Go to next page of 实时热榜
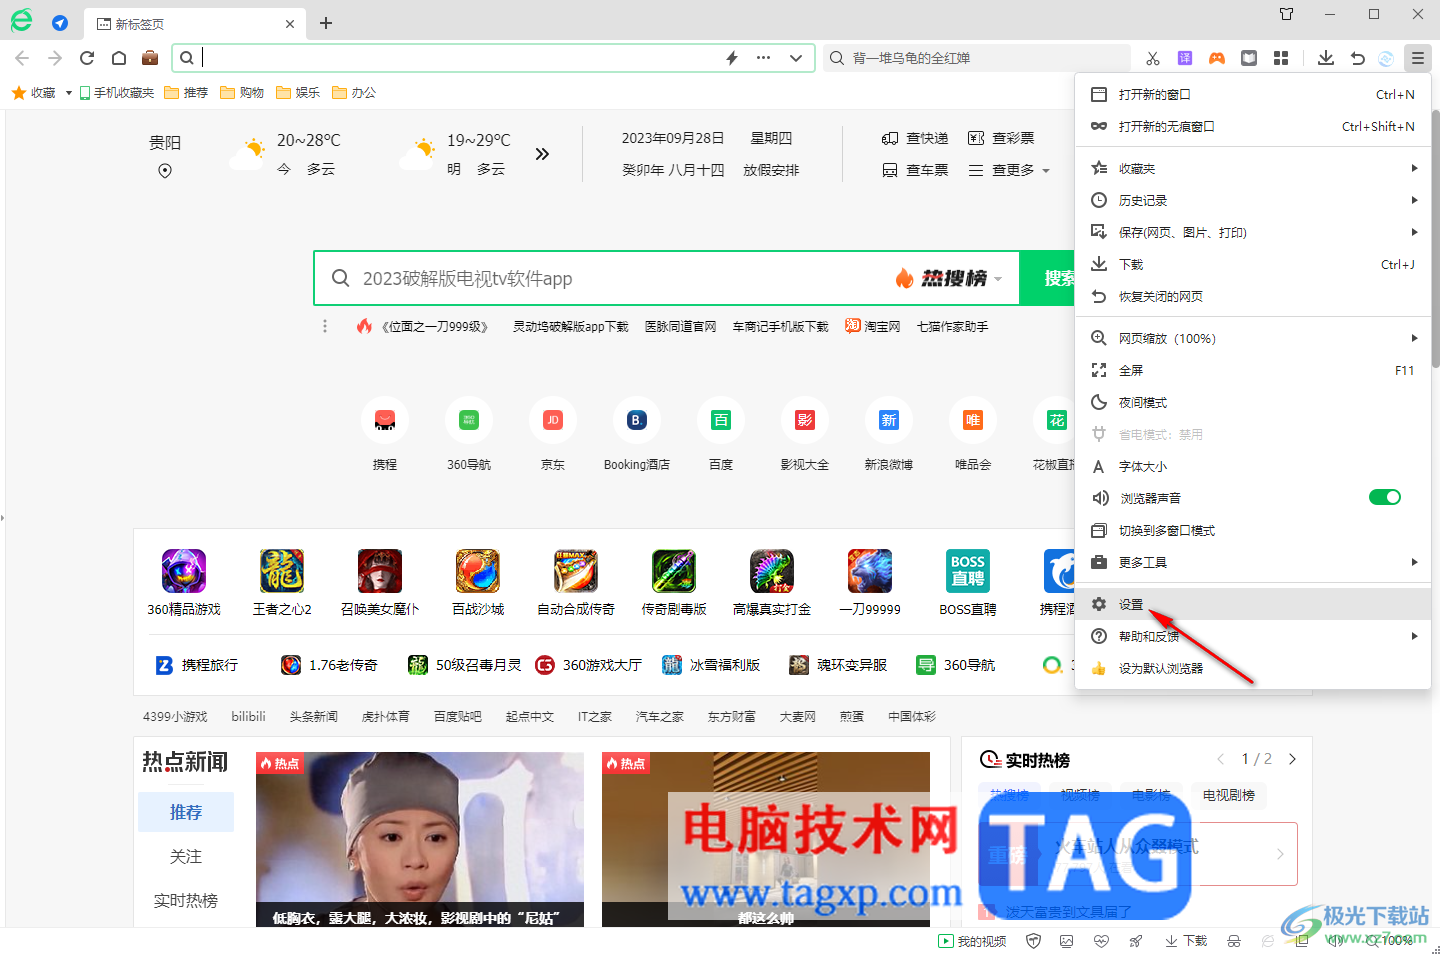The height and width of the screenshot is (954, 1440). click(x=1292, y=759)
